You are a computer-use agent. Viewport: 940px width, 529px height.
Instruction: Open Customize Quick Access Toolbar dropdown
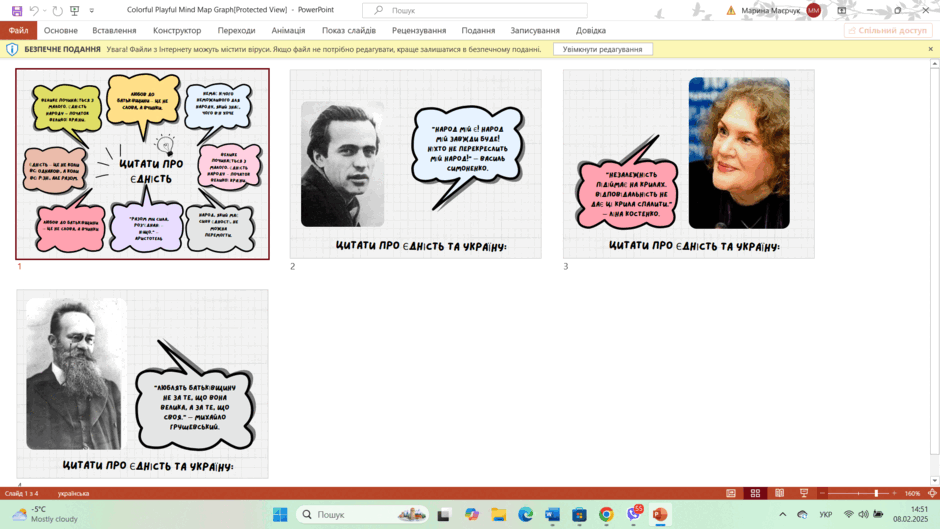(92, 11)
